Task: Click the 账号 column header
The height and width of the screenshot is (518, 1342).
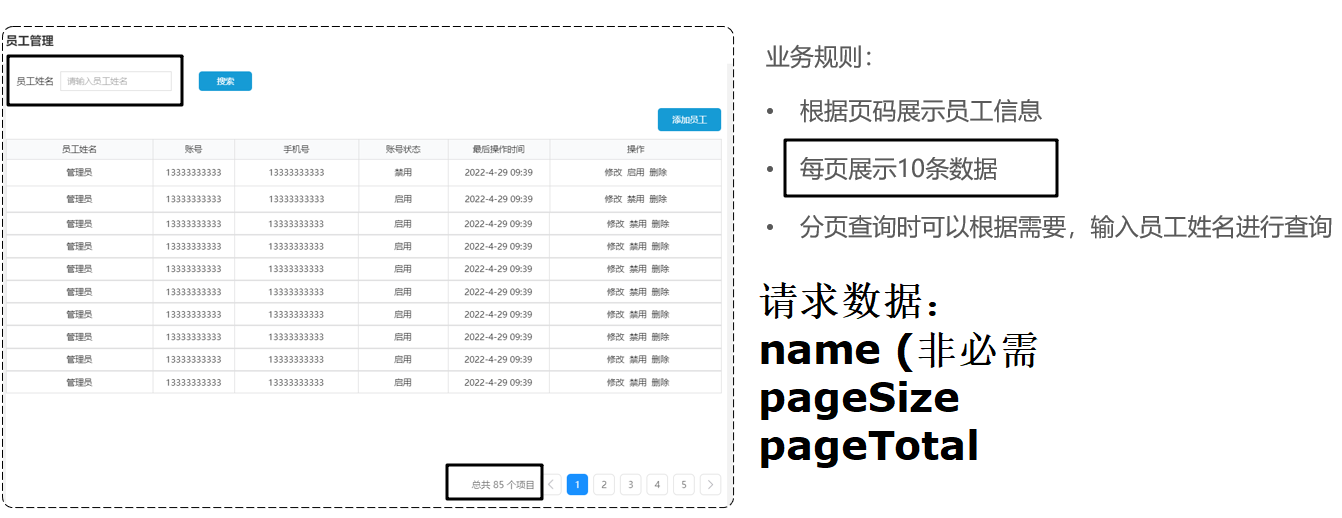Action: (x=193, y=149)
